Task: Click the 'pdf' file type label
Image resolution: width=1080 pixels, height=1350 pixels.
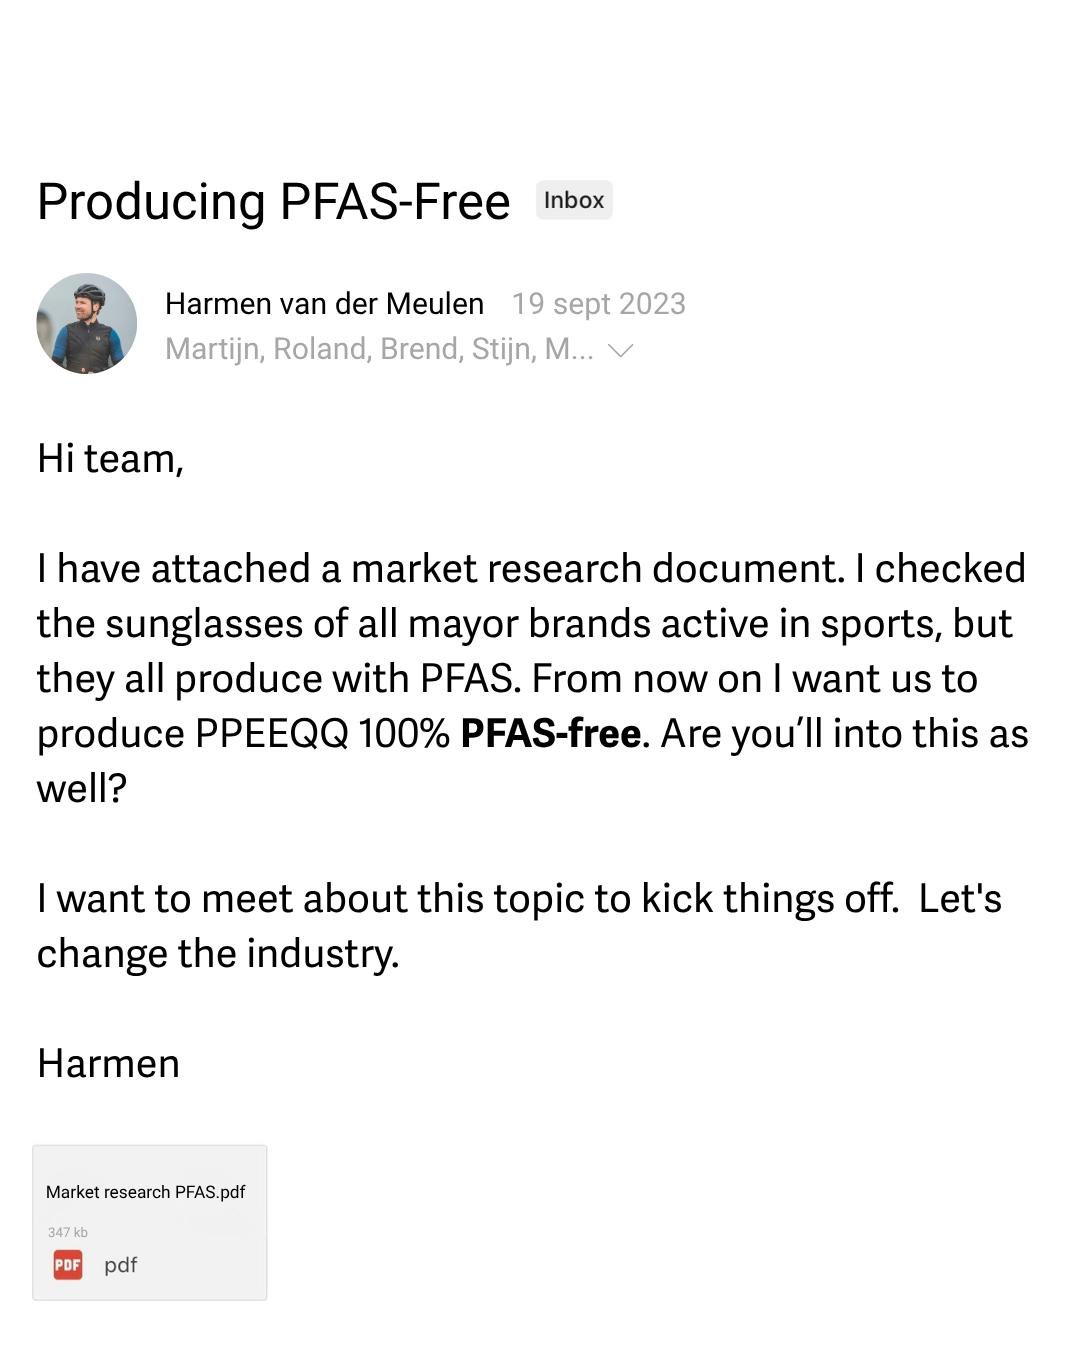Action: pyautogui.click(x=121, y=1265)
